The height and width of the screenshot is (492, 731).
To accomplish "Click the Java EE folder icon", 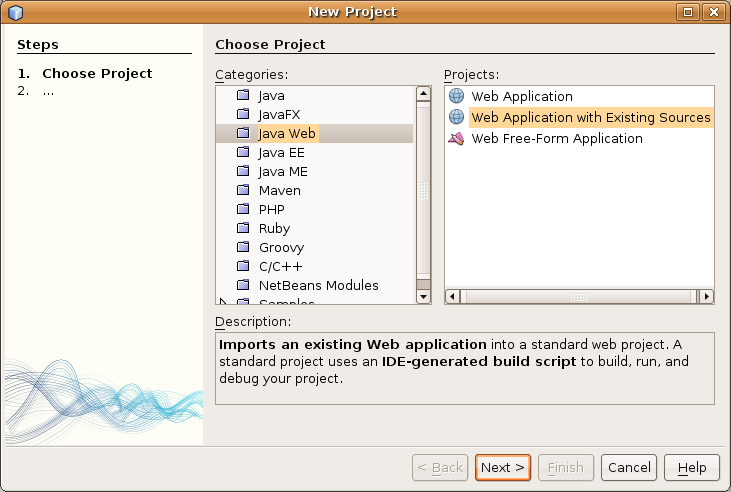I will [243, 152].
